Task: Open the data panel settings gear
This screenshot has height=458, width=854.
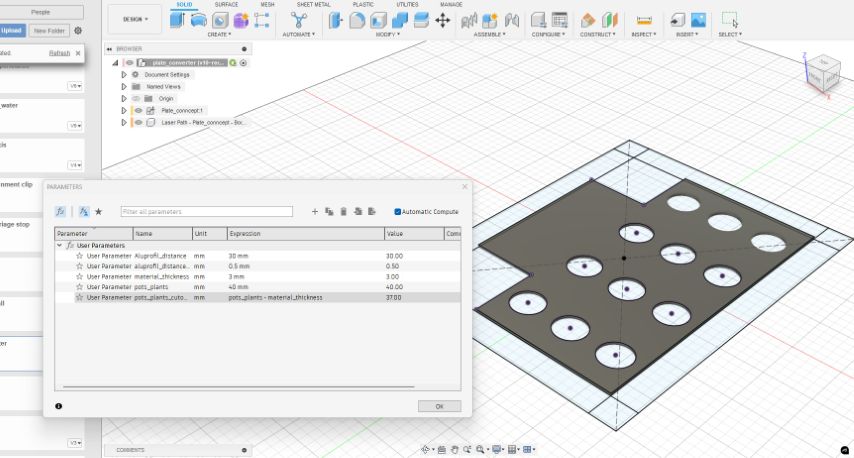Action: tap(78, 30)
